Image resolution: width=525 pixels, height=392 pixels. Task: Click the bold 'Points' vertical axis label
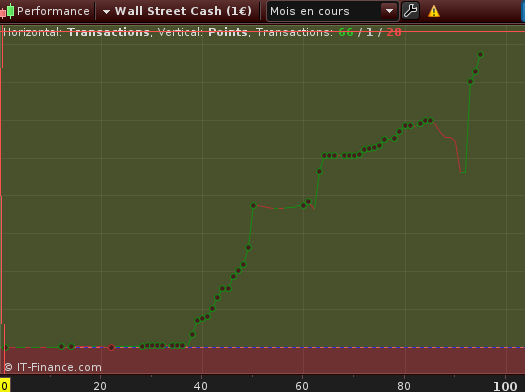click(x=228, y=32)
